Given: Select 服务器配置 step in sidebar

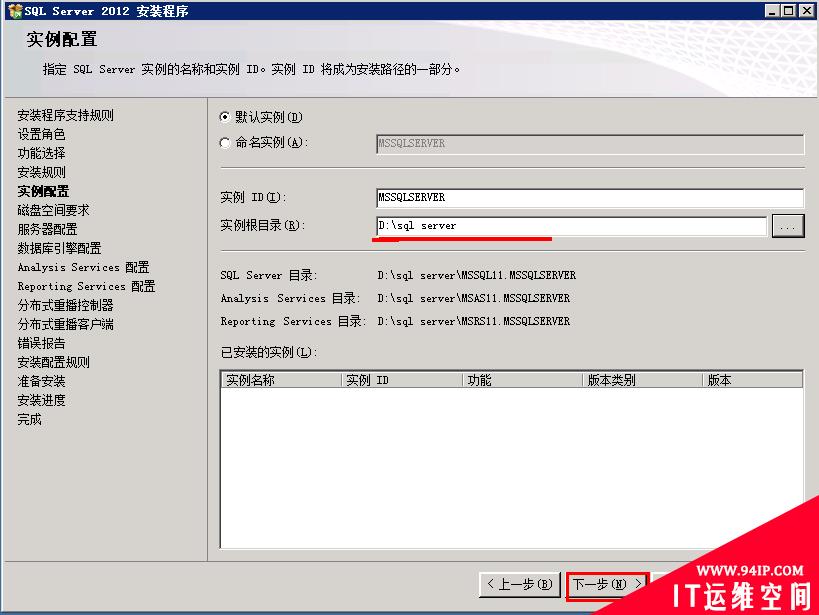Looking at the screenshot, I should (x=47, y=229).
